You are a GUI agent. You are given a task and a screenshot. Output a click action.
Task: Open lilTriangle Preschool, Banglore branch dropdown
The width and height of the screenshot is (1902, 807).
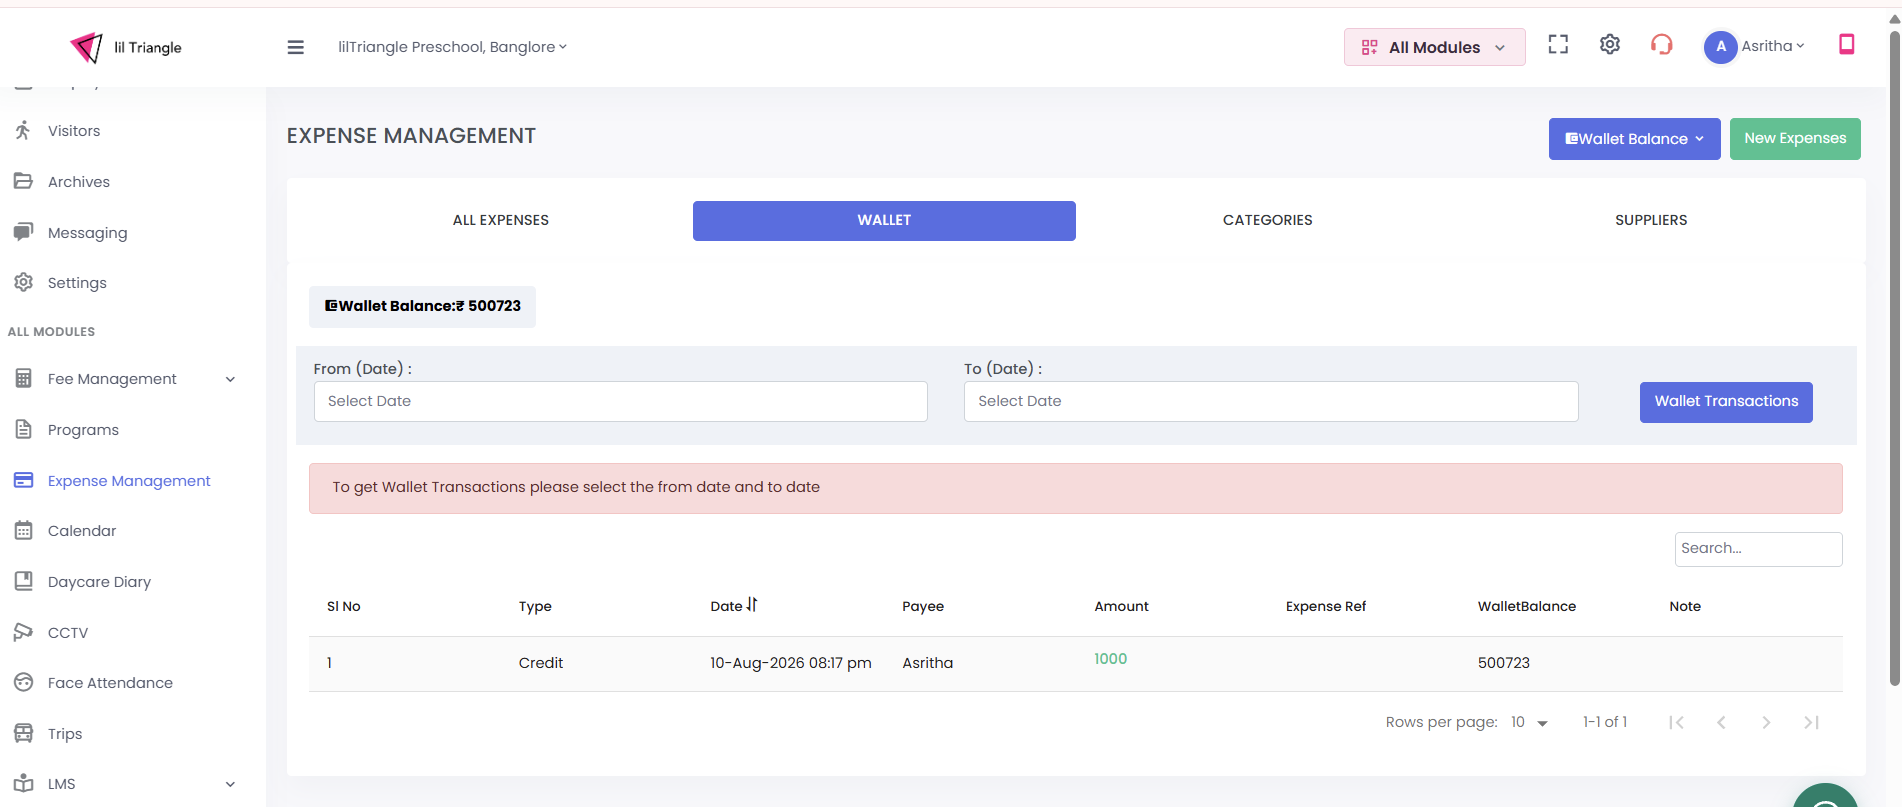452,47
